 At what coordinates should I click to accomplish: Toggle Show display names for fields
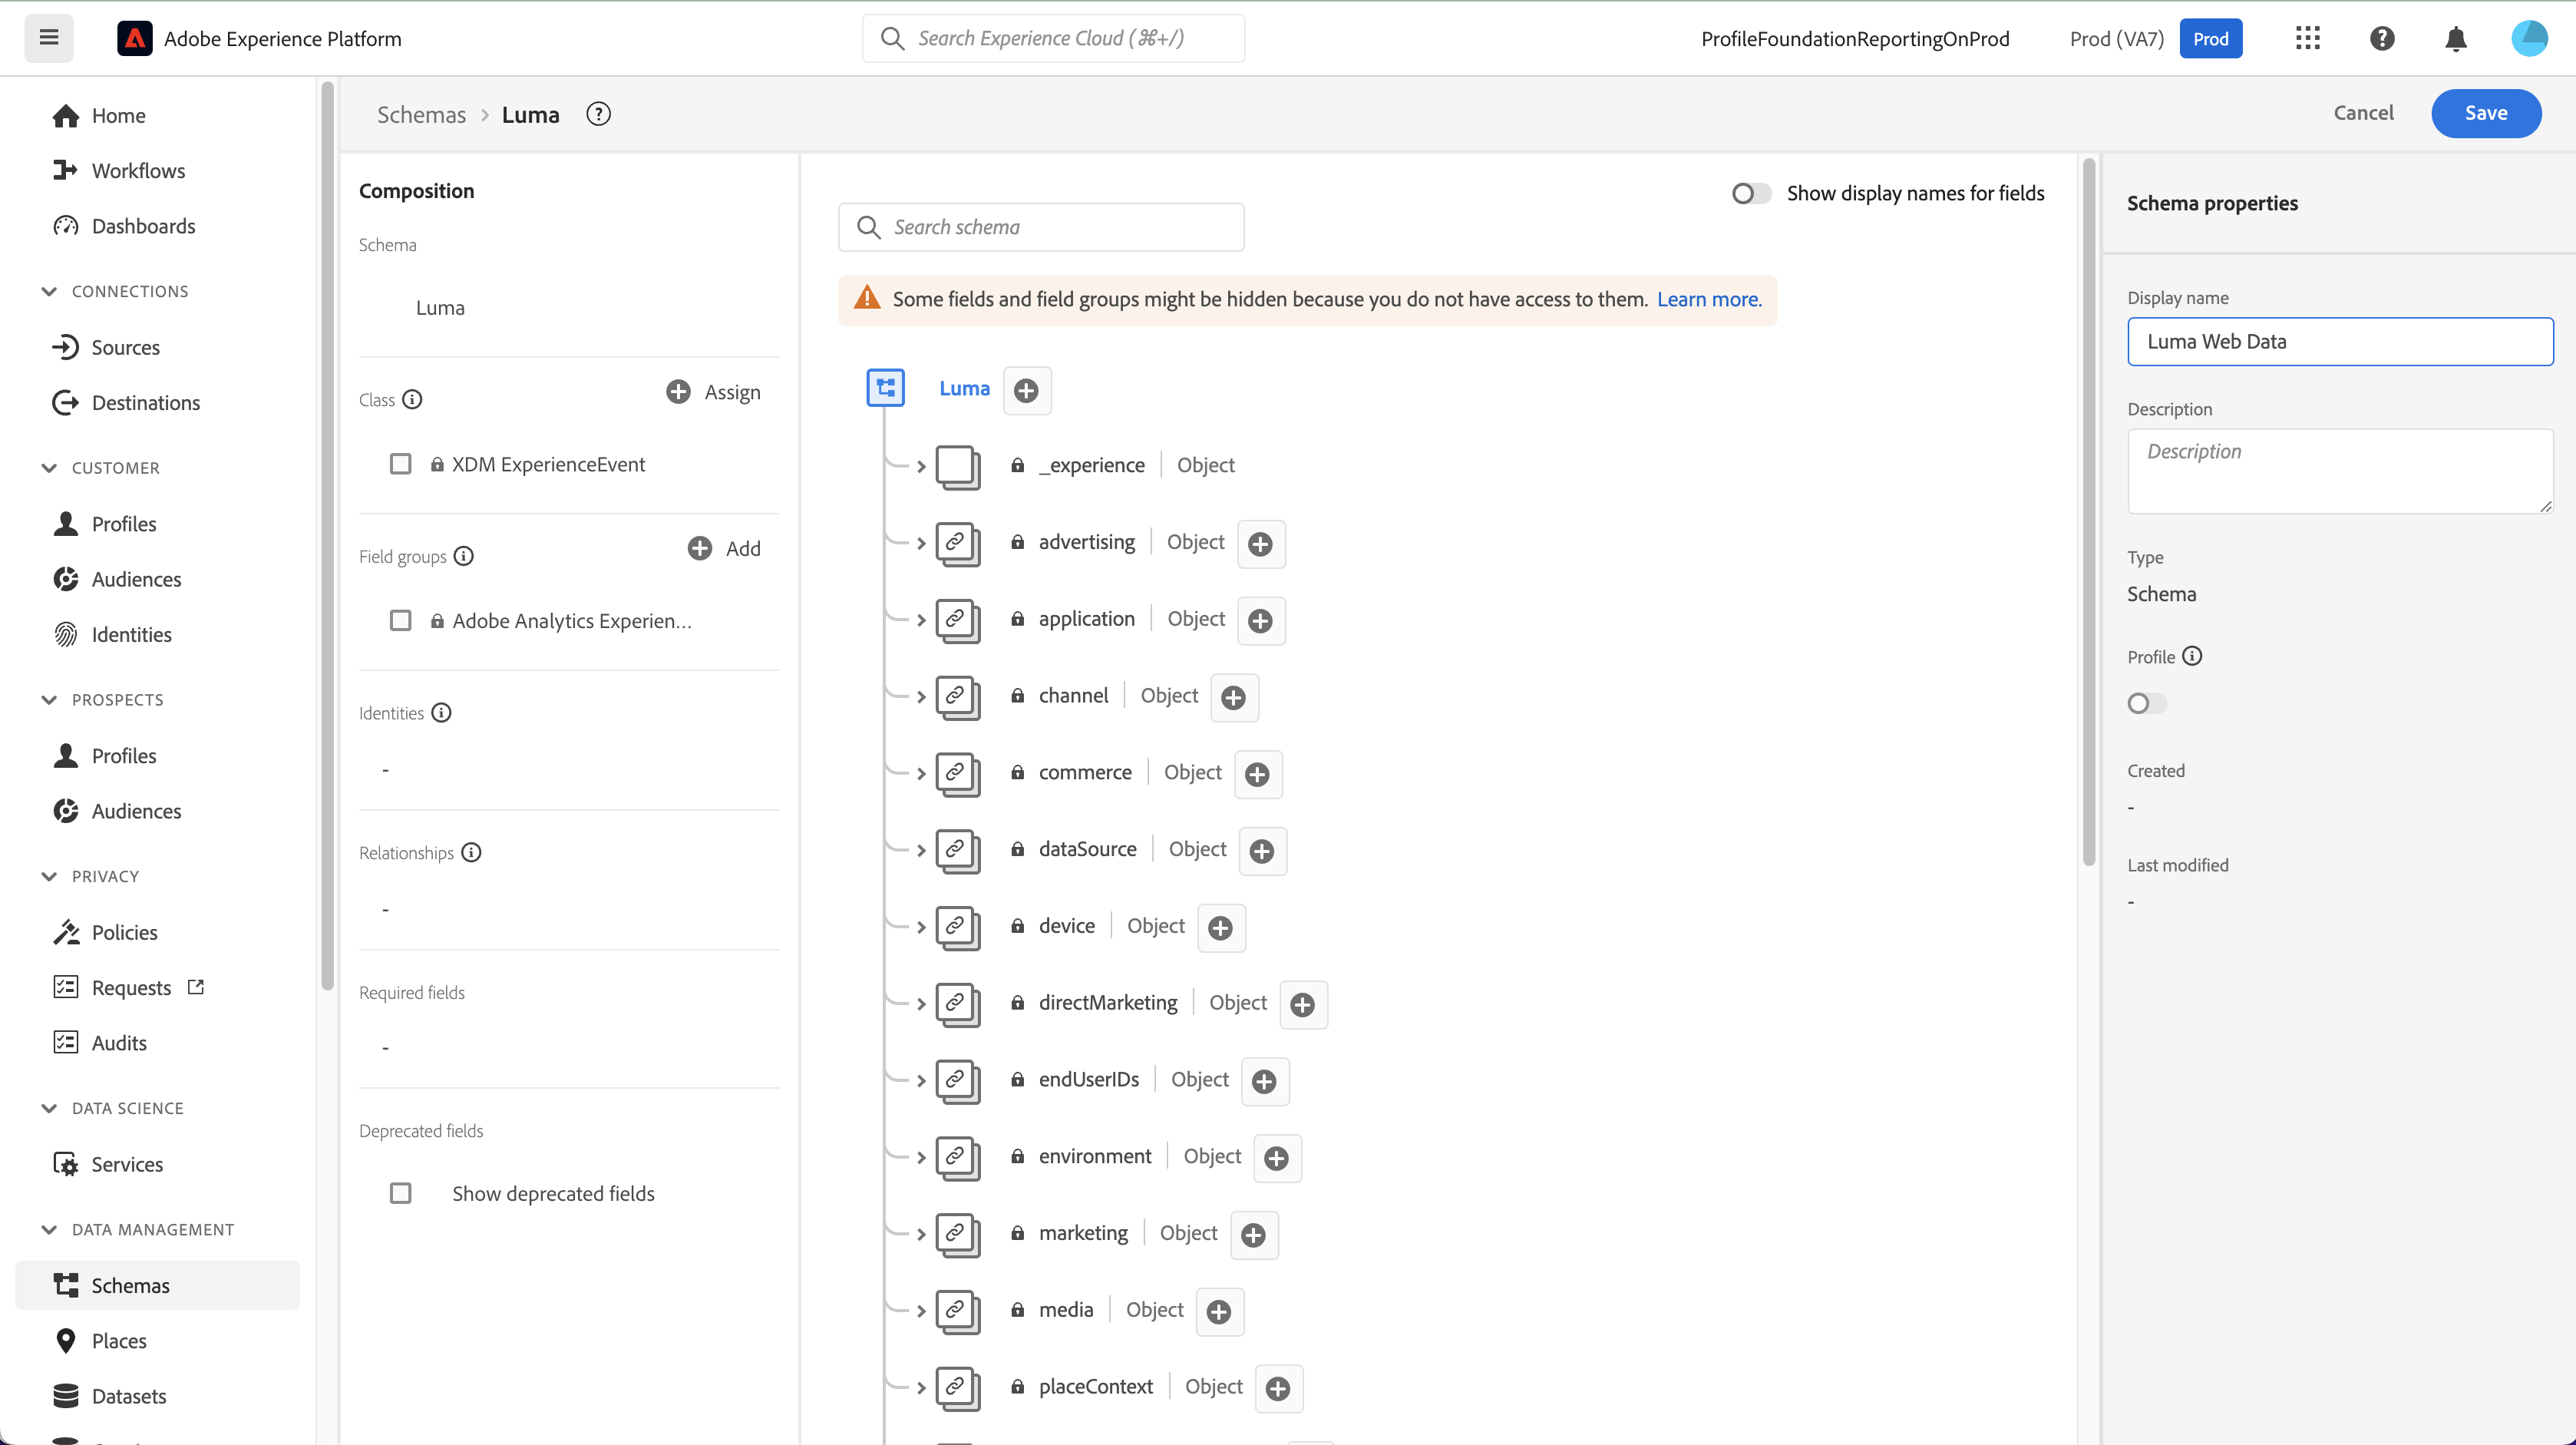1751,193
